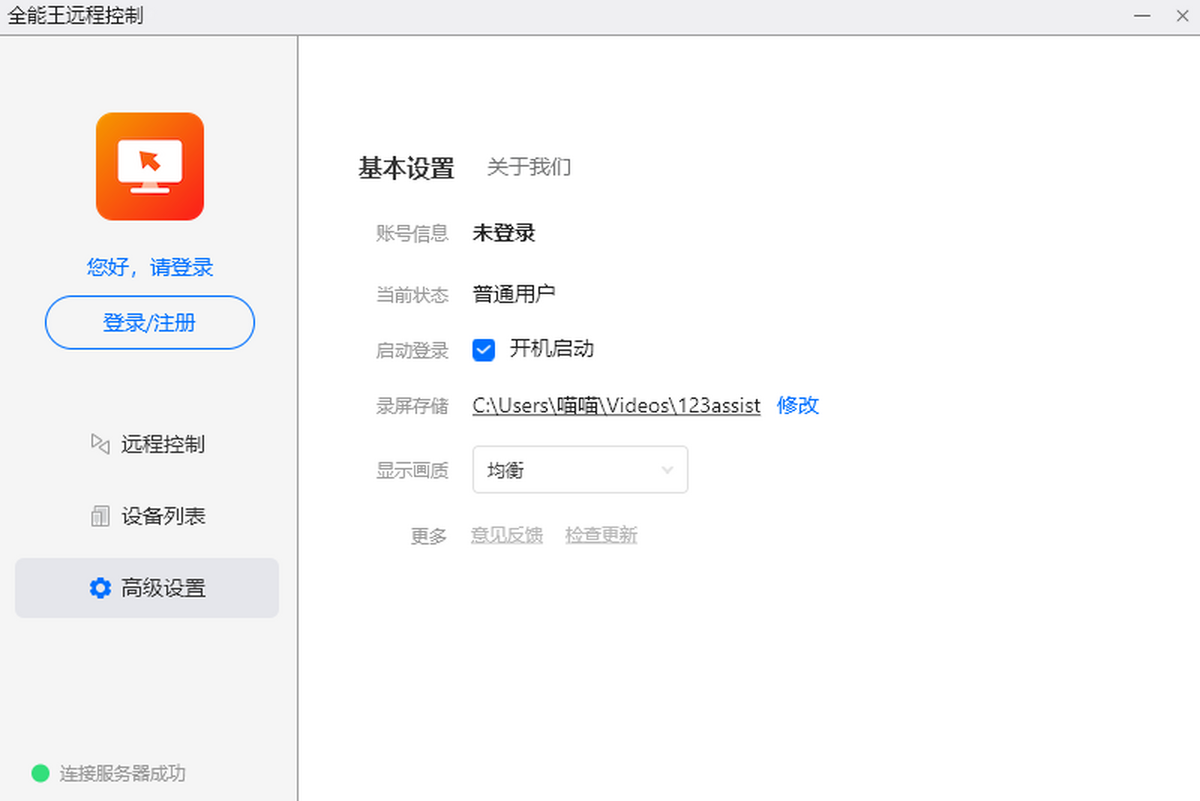Click the 登录/注册 button

(x=149, y=322)
